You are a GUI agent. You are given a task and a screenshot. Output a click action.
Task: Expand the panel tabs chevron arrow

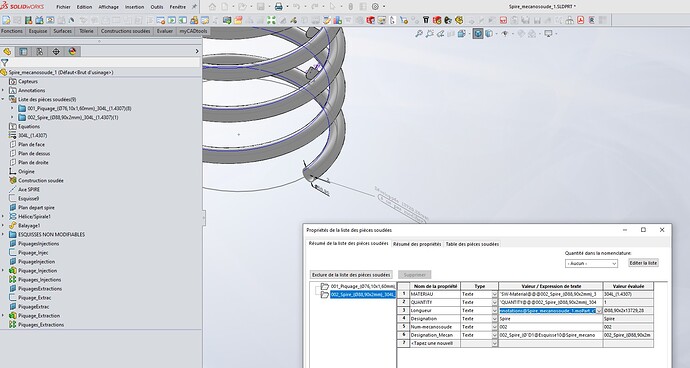pyautogui.click(x=197, y=52)
